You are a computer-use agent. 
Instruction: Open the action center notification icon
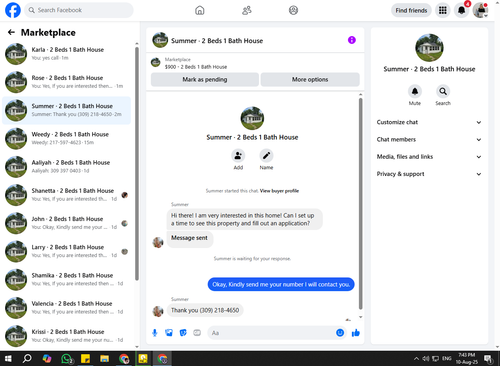(x=489, y=359)
